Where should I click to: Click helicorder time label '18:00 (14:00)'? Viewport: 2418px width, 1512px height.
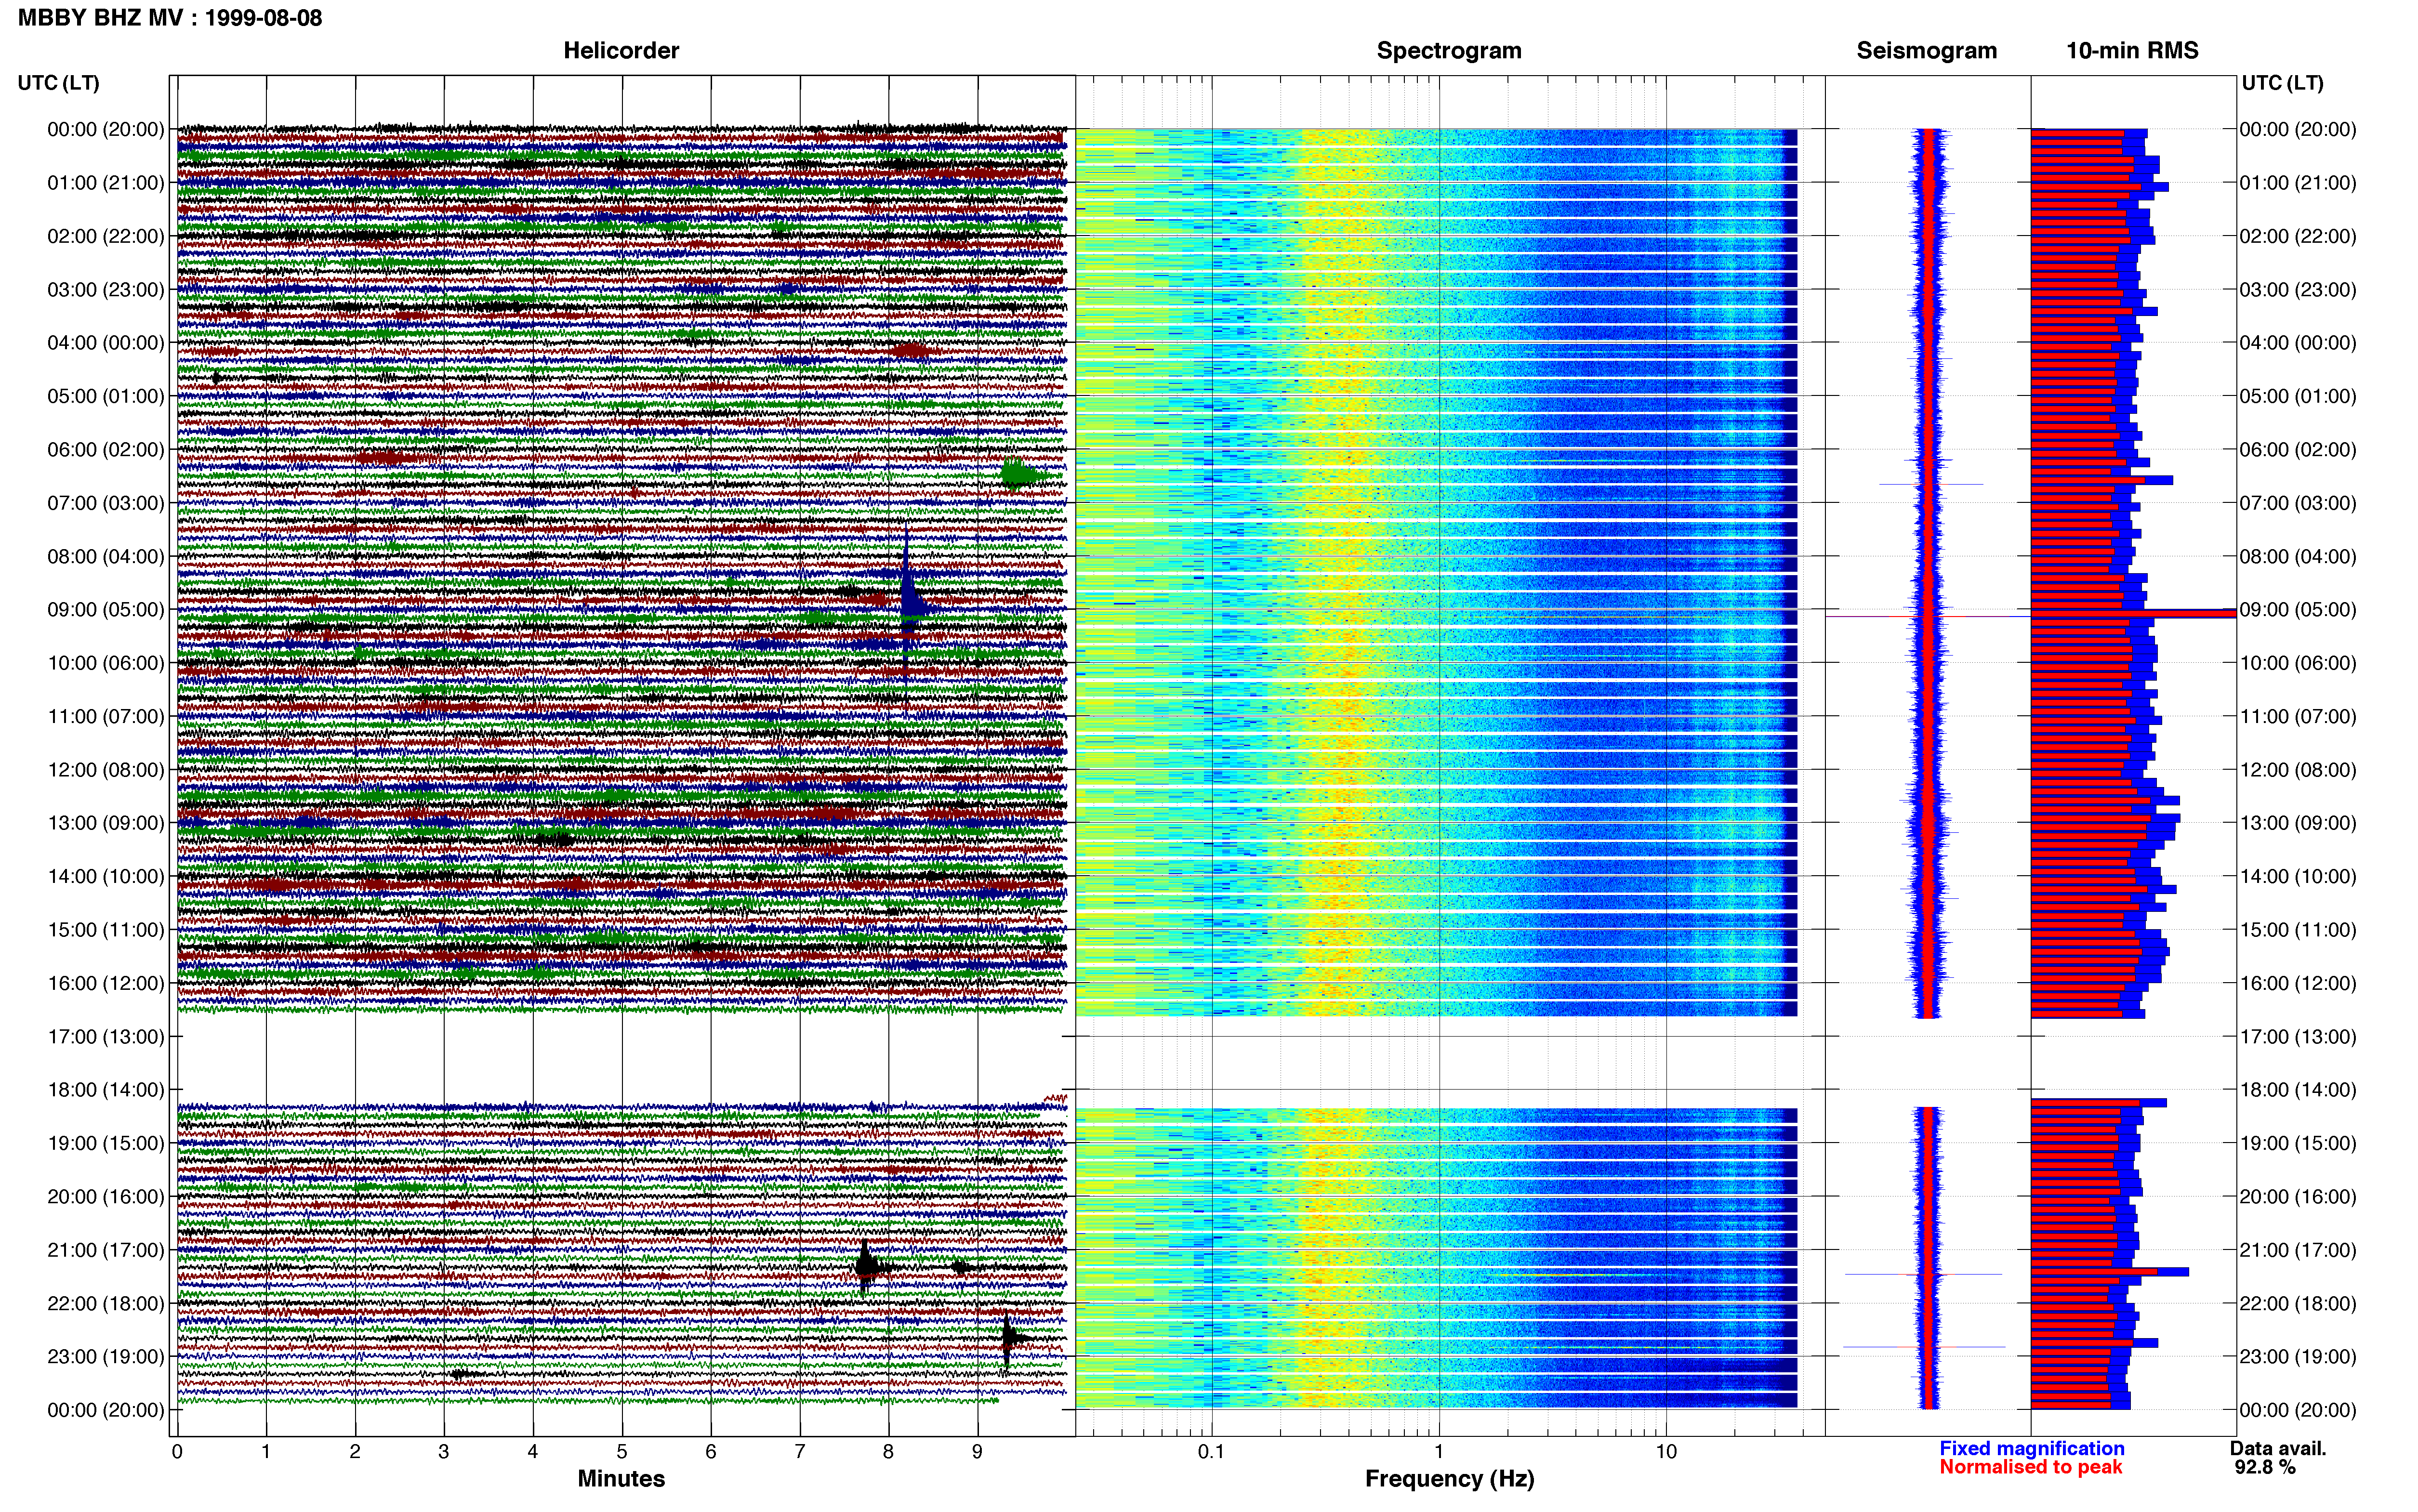pos(106,1090)
